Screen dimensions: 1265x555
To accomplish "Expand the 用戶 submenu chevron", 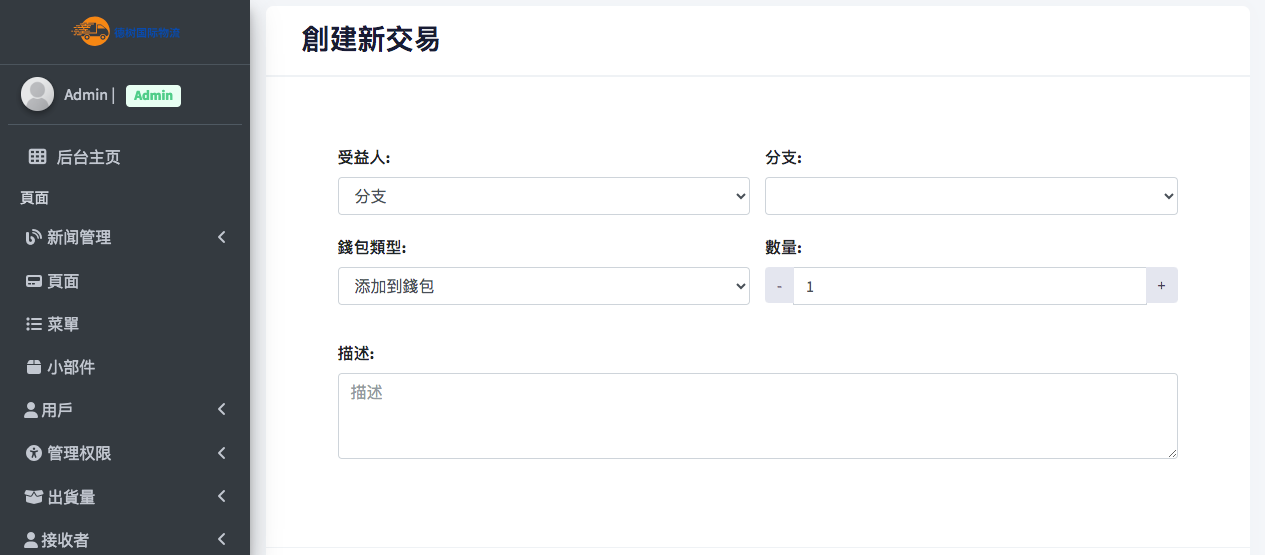I will point(221,409).
